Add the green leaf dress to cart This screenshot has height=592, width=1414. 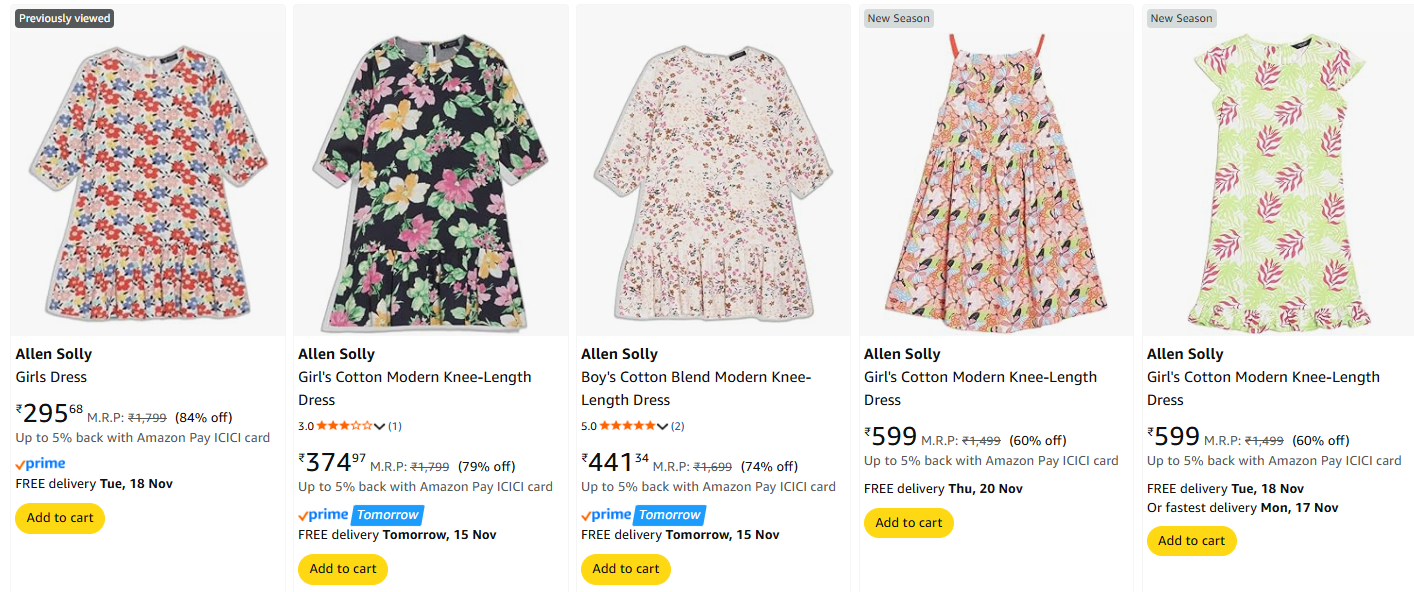pyautogui.click(x=1192, y=541)
